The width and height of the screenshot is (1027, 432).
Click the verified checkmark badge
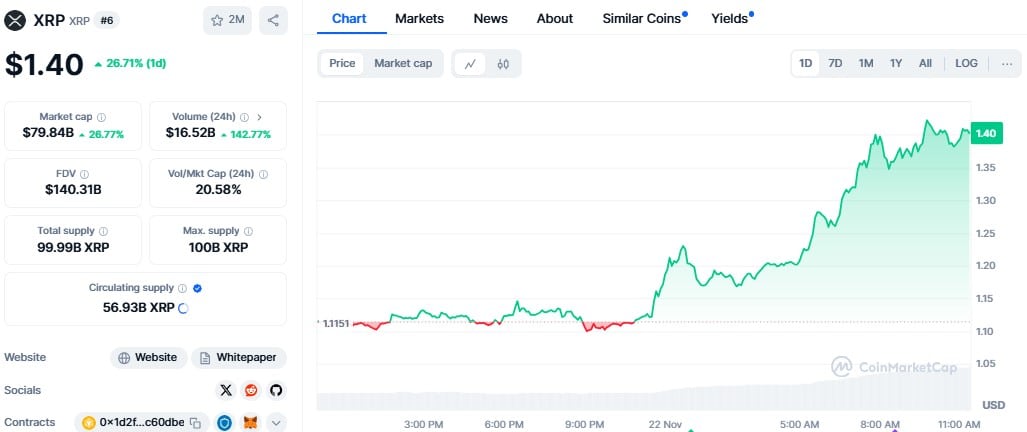197,288
